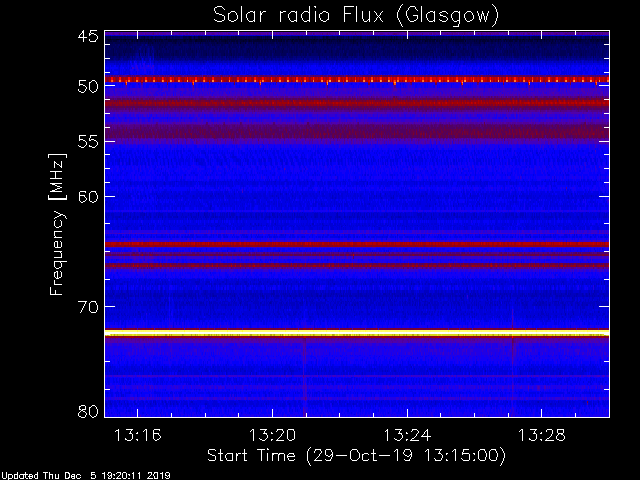Click the bright yellow band near 72 MHz
The width and height of the screenshot is (640, 480).
click(357, 333)
